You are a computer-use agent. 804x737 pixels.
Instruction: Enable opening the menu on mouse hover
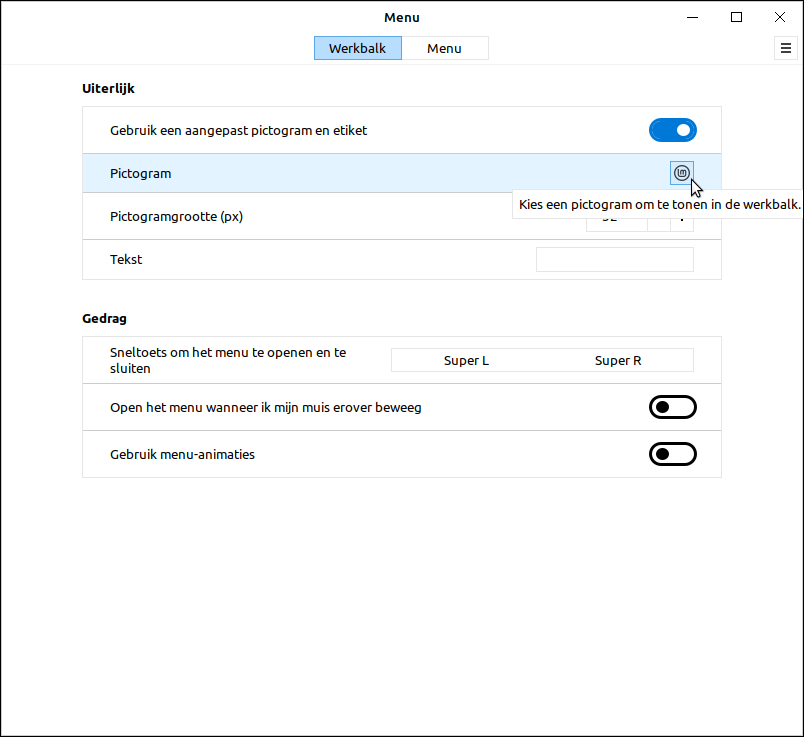(672, 407)
